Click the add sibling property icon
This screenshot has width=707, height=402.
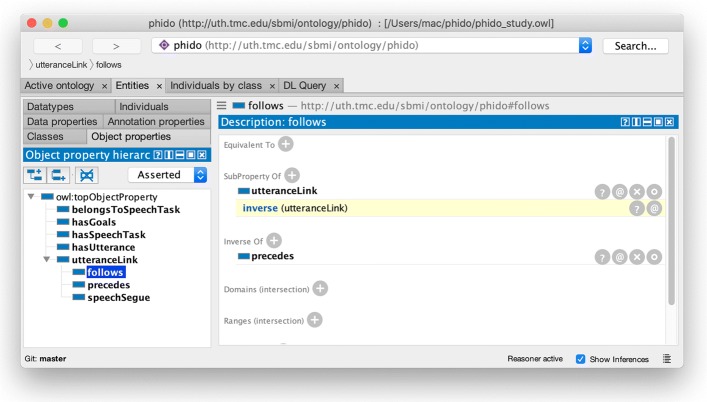(x=59, y=175)
